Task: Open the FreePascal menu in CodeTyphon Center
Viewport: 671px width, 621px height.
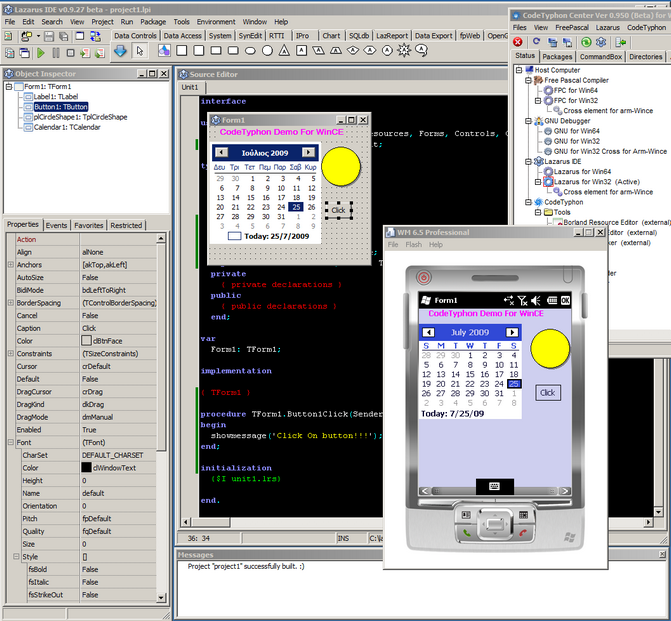Action: point(572,27)
